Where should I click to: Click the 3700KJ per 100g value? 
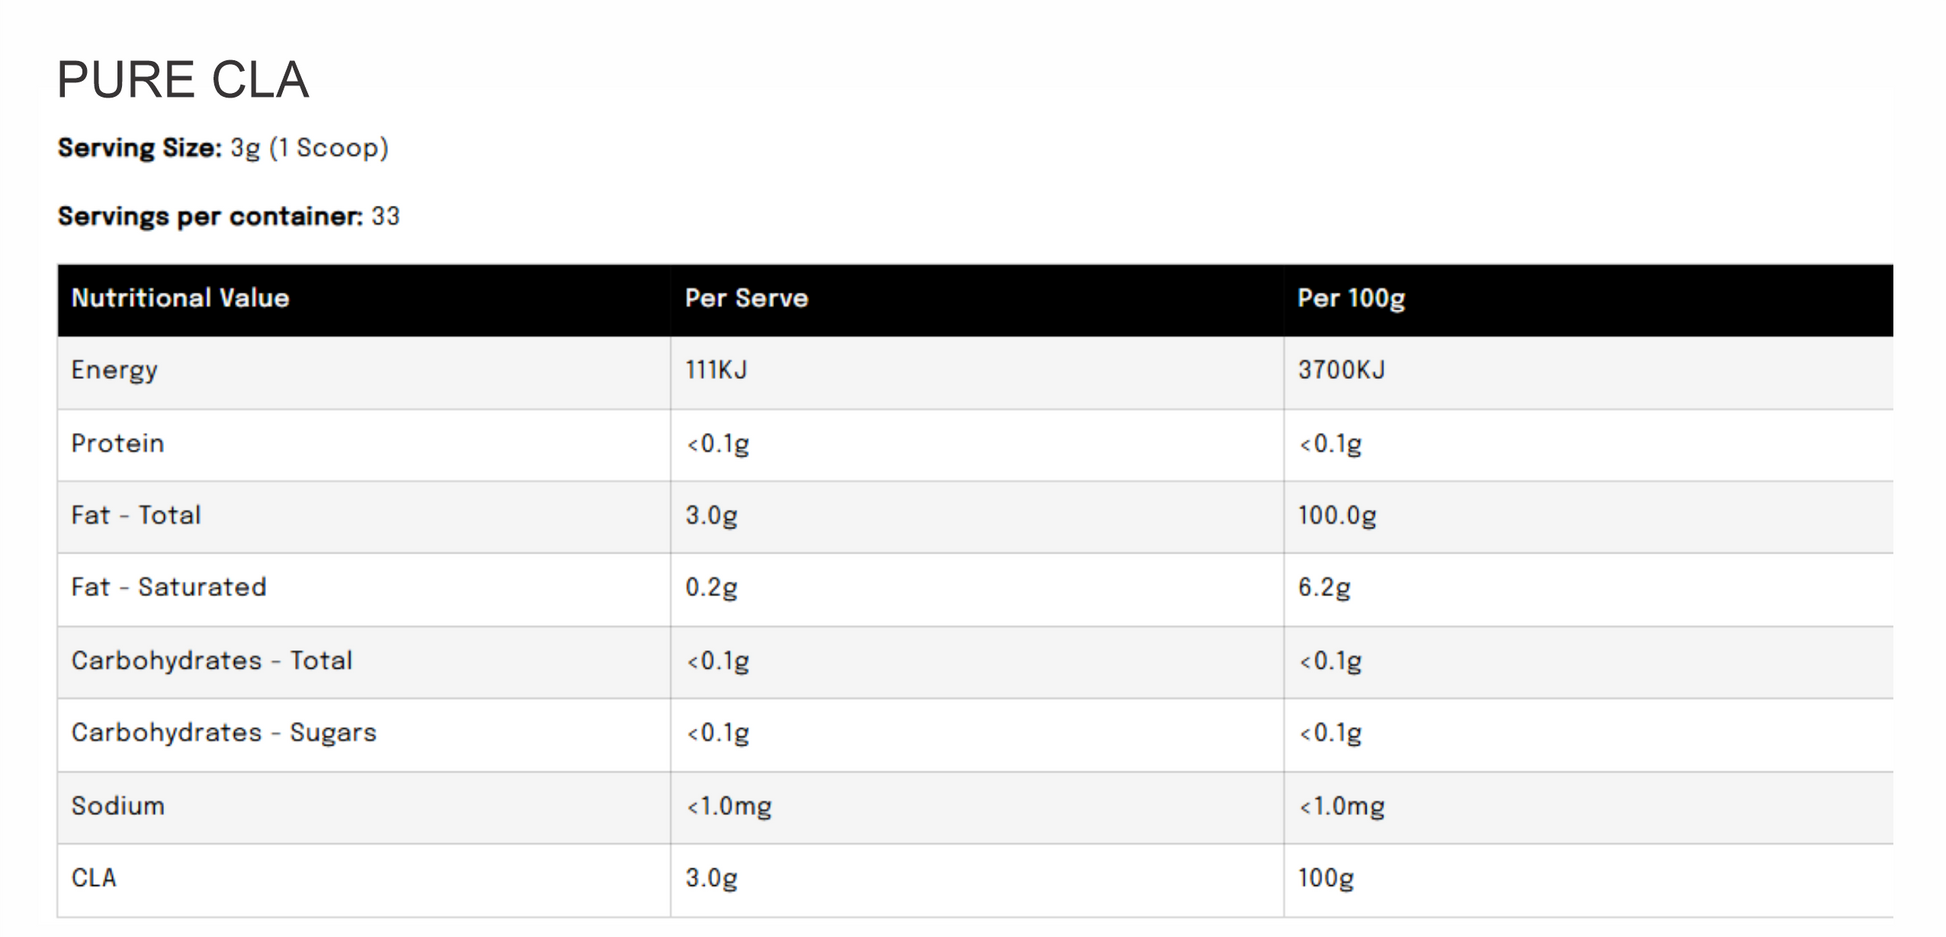pos(1341,370)
